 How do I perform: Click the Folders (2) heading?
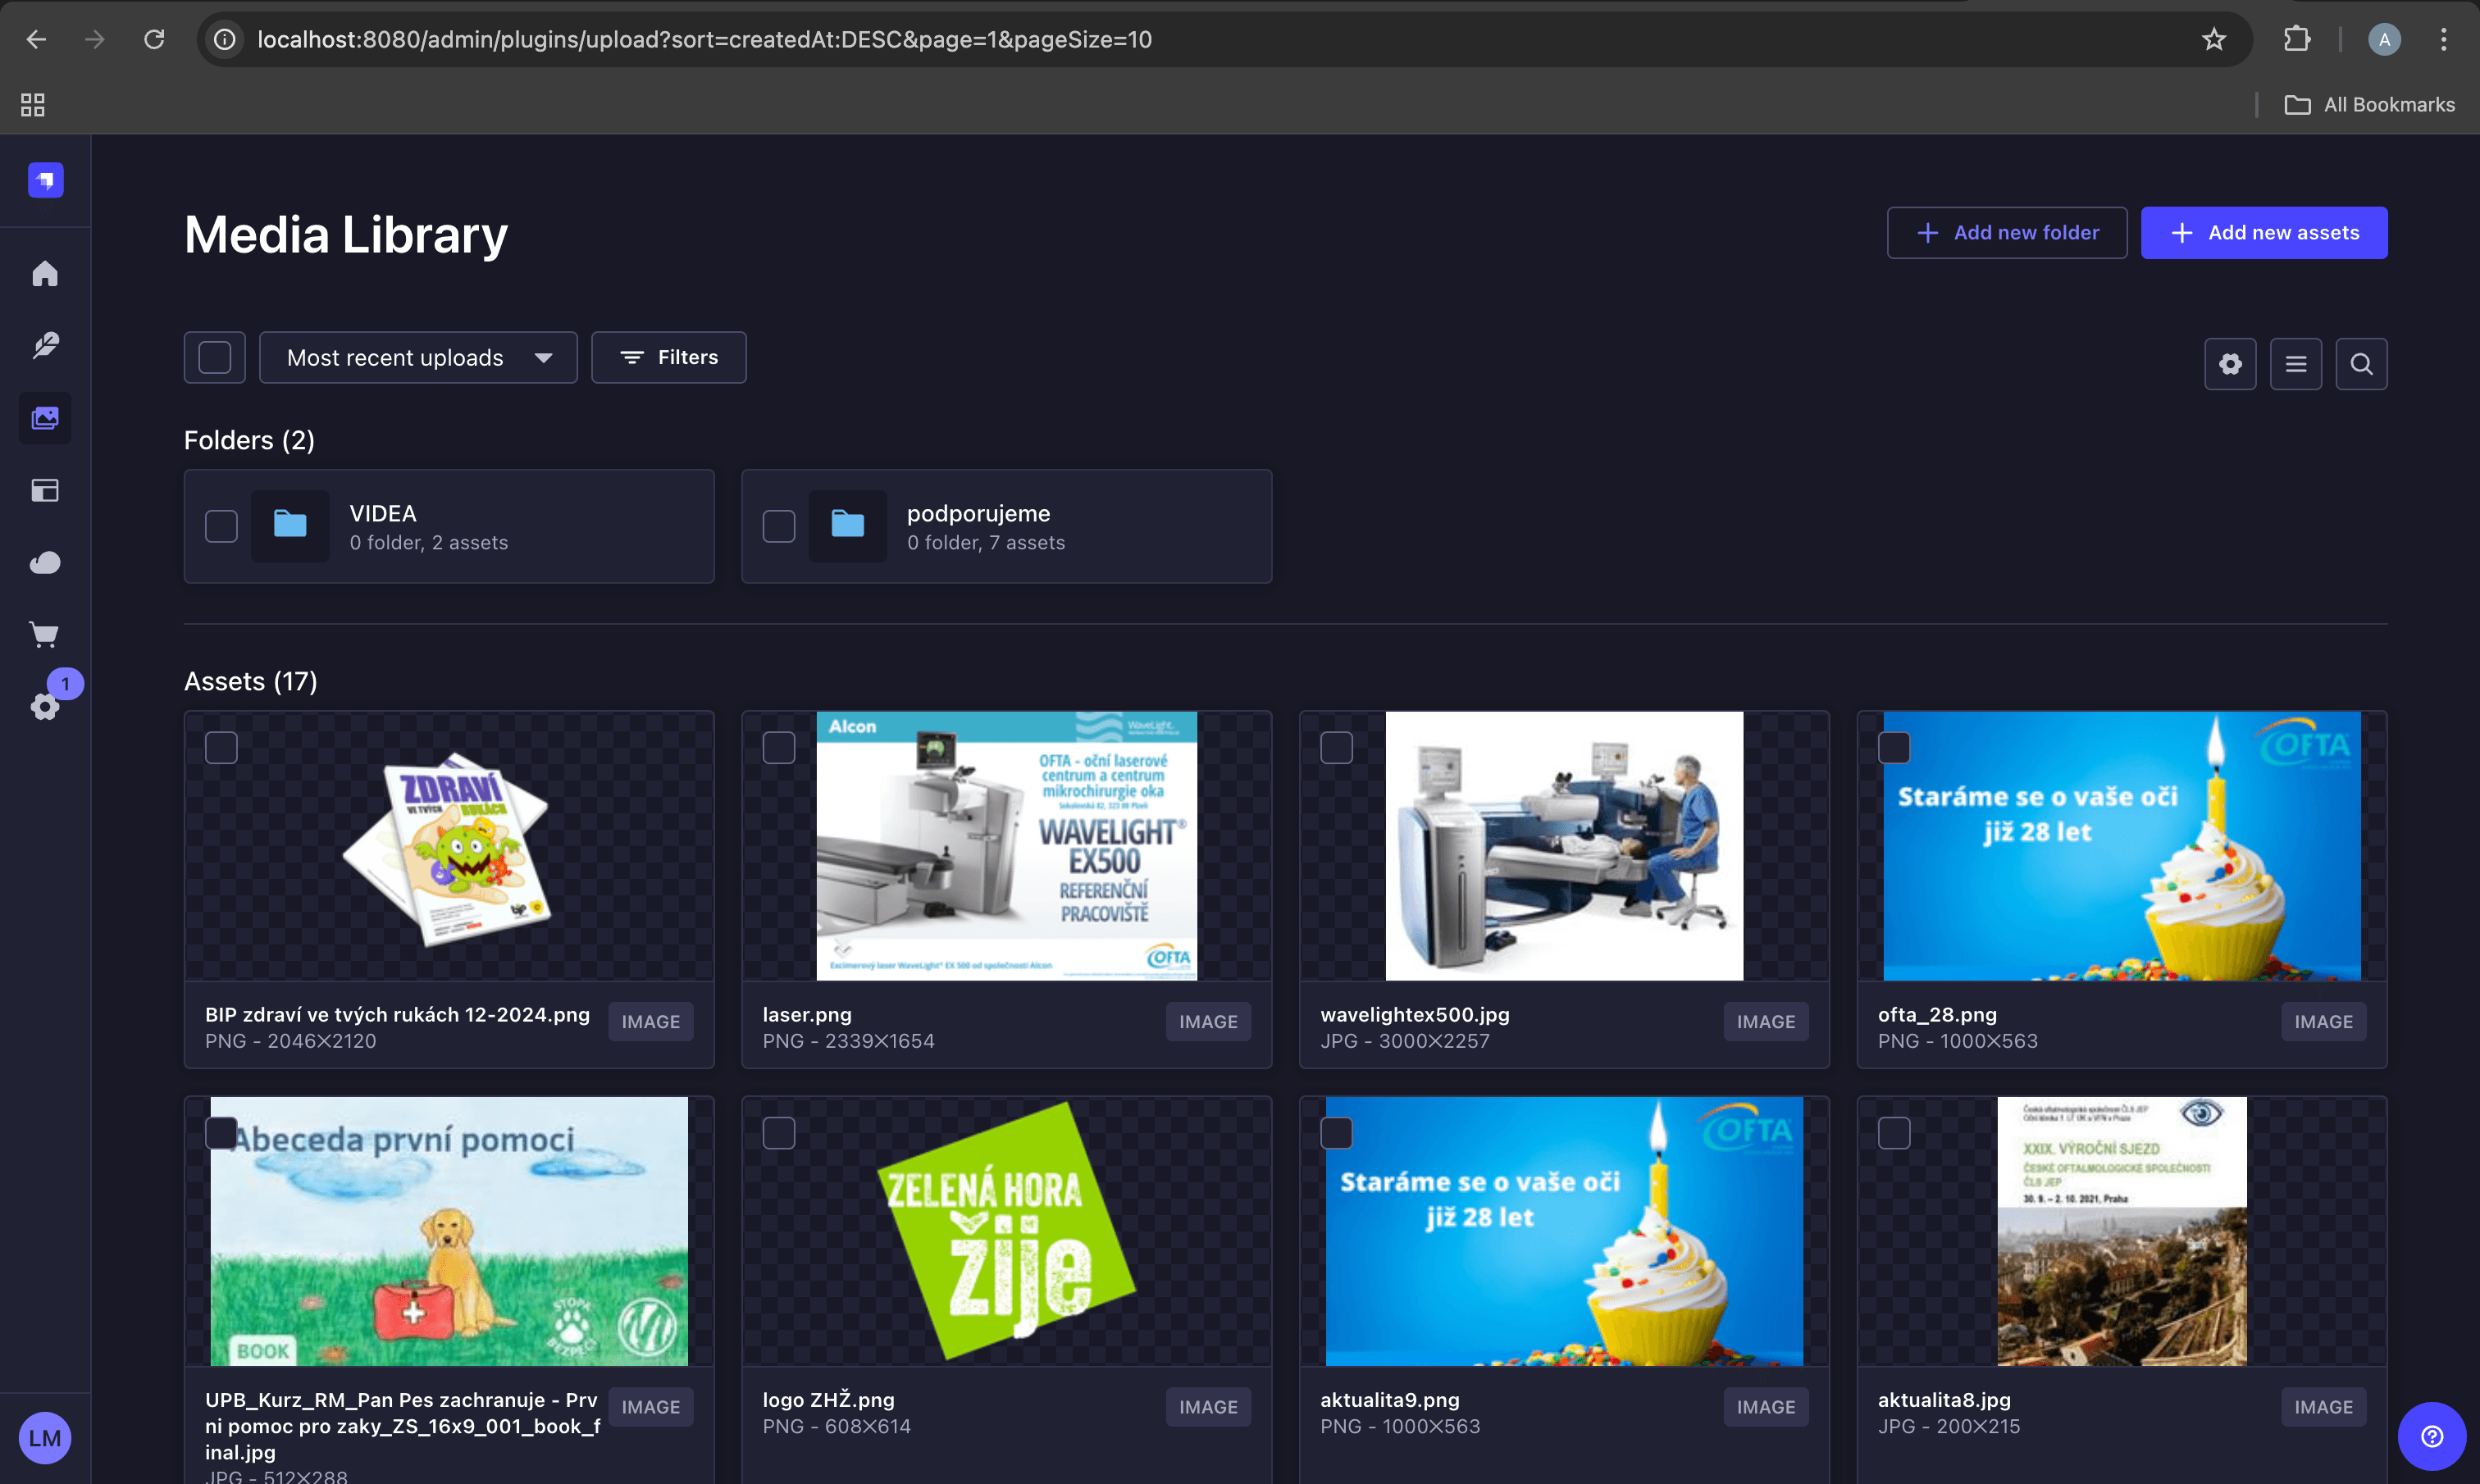tap(249, 440)
